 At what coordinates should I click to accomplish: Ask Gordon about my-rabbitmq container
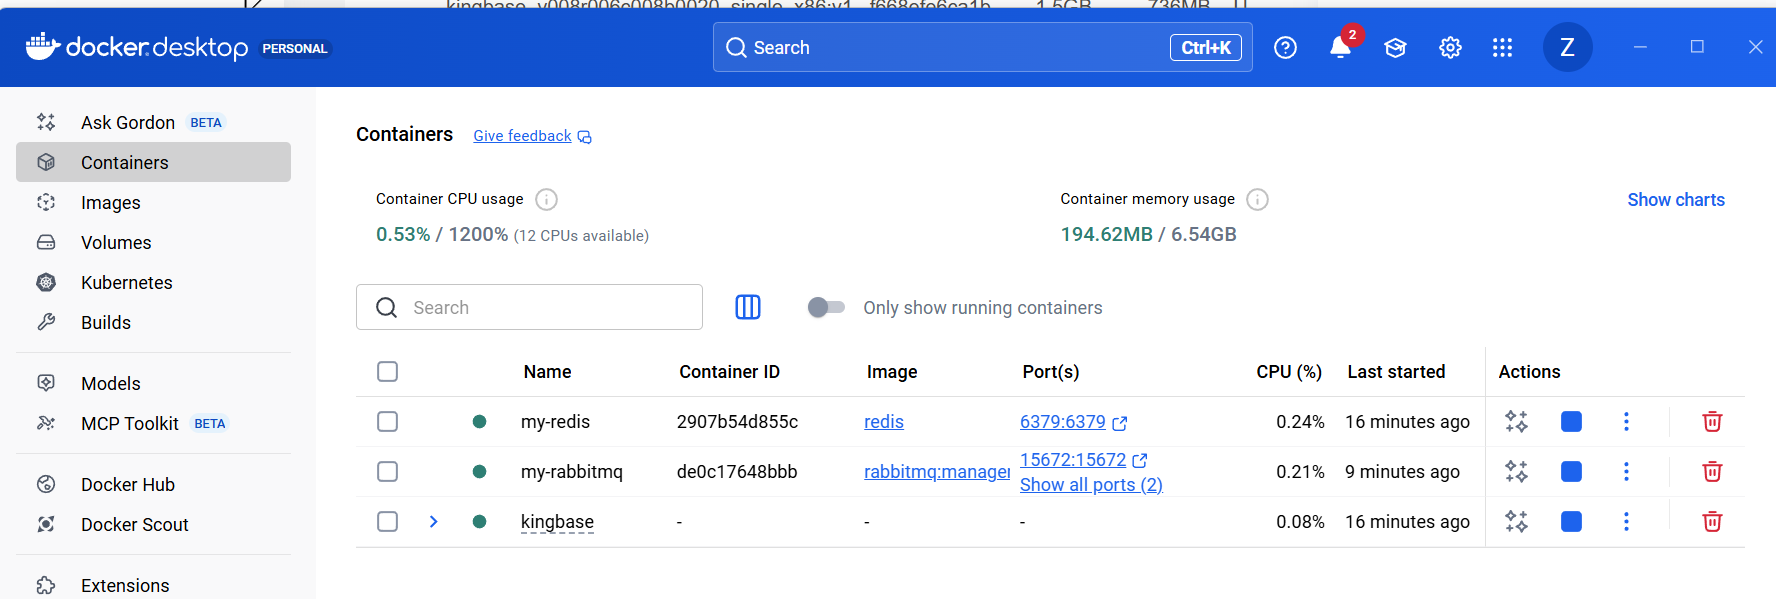pyautogui.click(x=1516, y=471)
